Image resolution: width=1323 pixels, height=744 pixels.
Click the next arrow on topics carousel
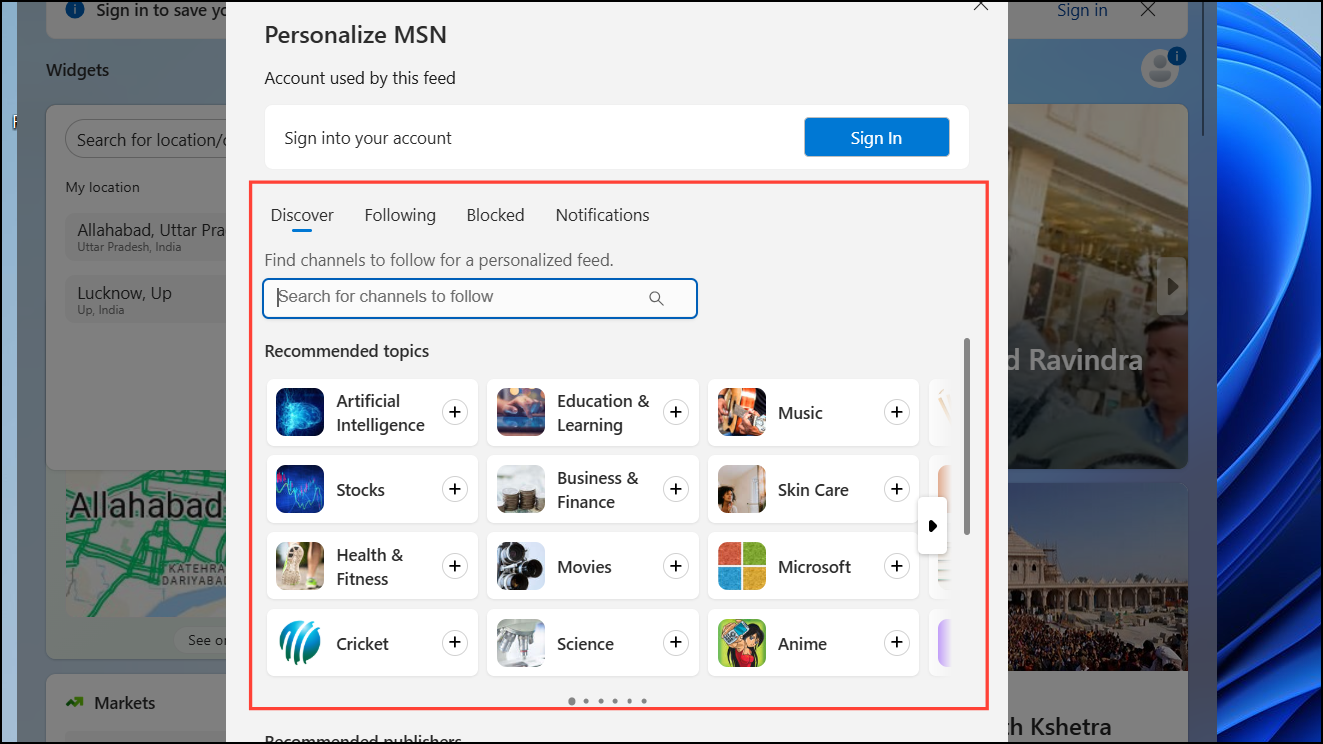(x=932, y=526)
